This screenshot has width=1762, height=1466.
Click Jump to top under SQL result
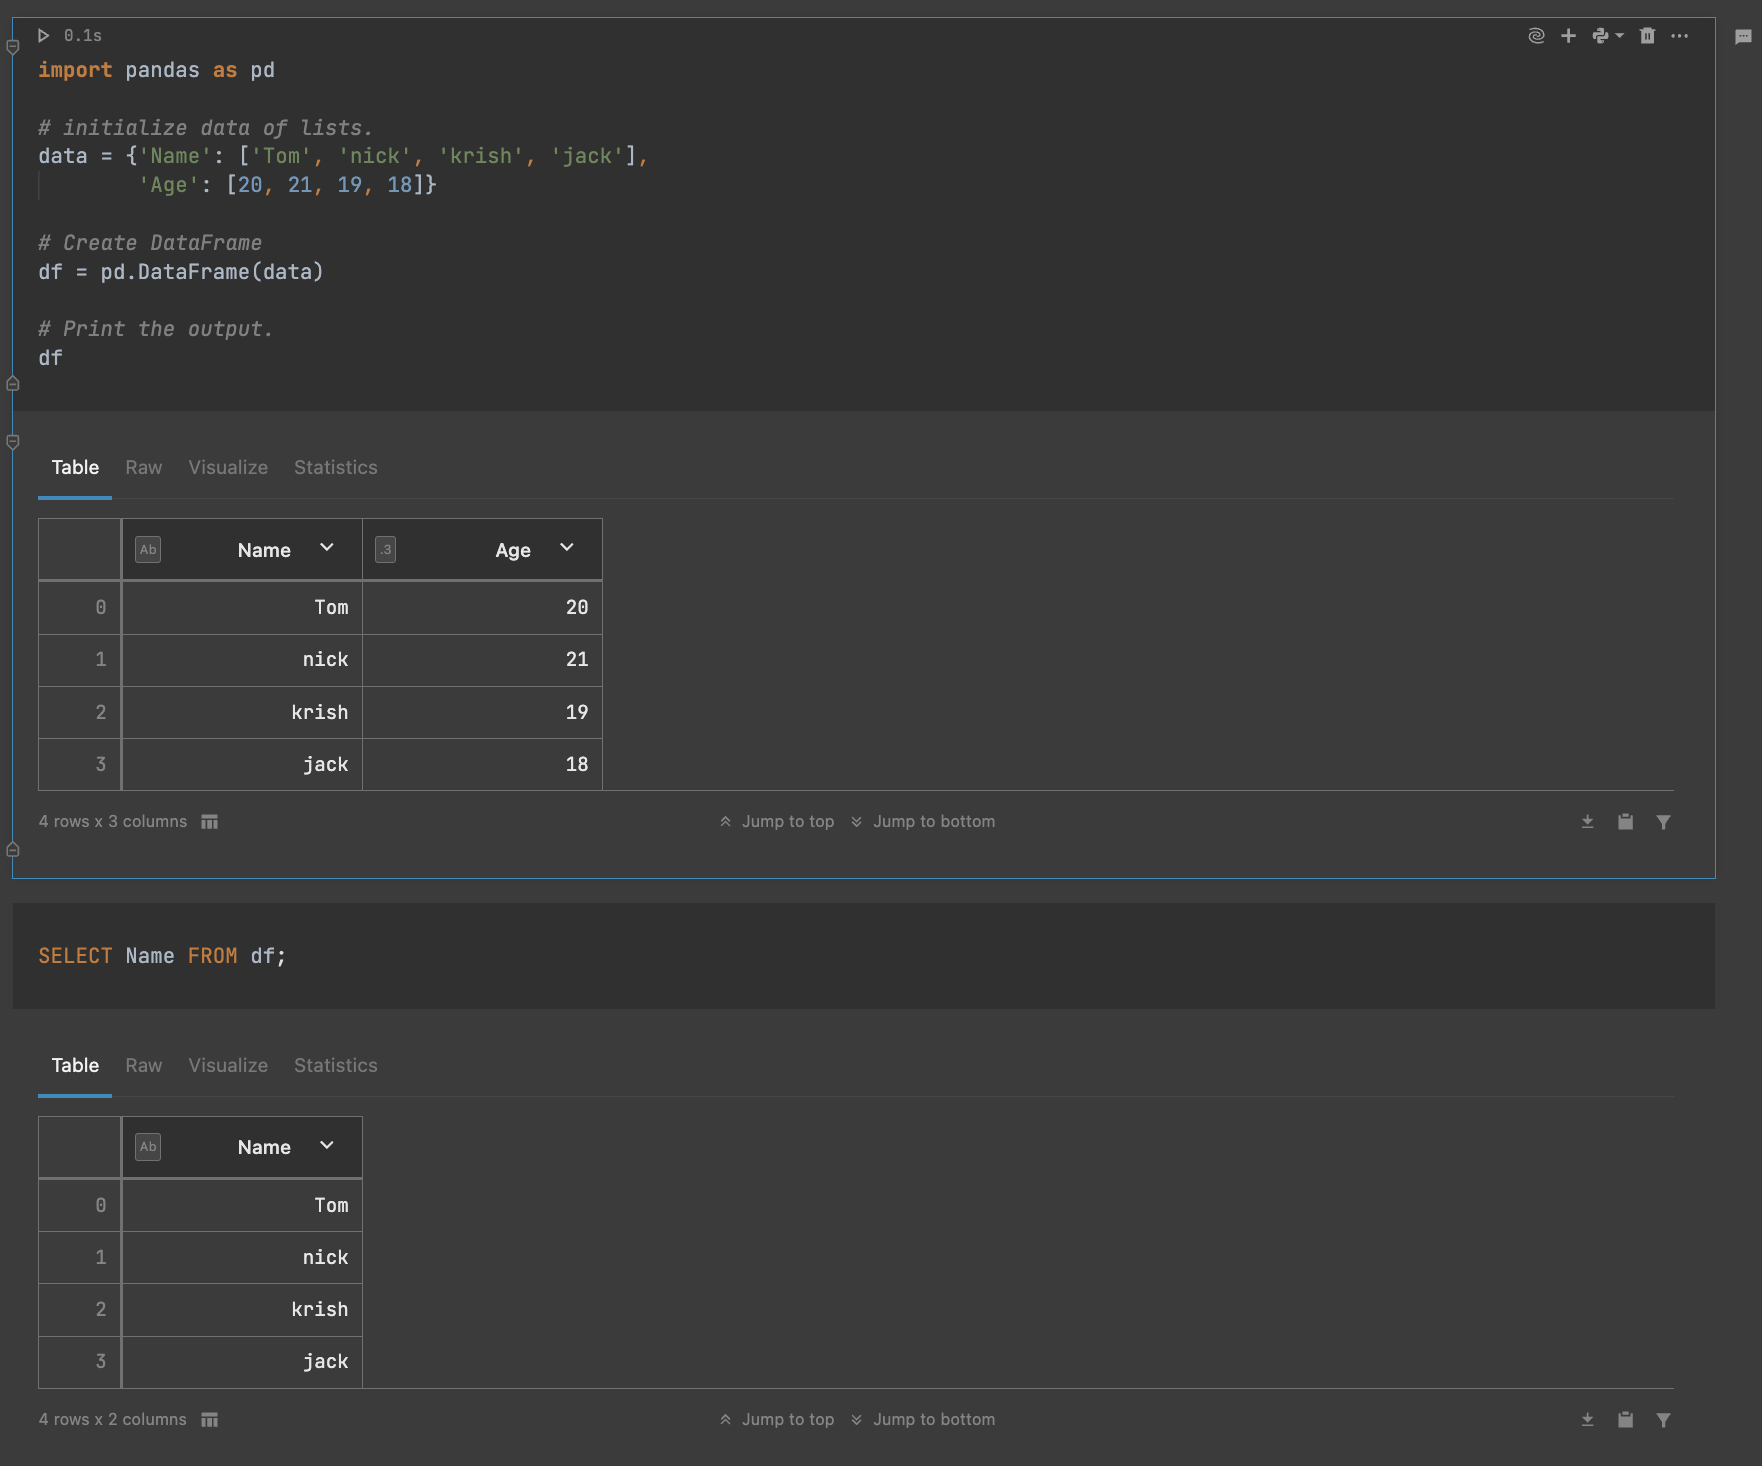777,1419
